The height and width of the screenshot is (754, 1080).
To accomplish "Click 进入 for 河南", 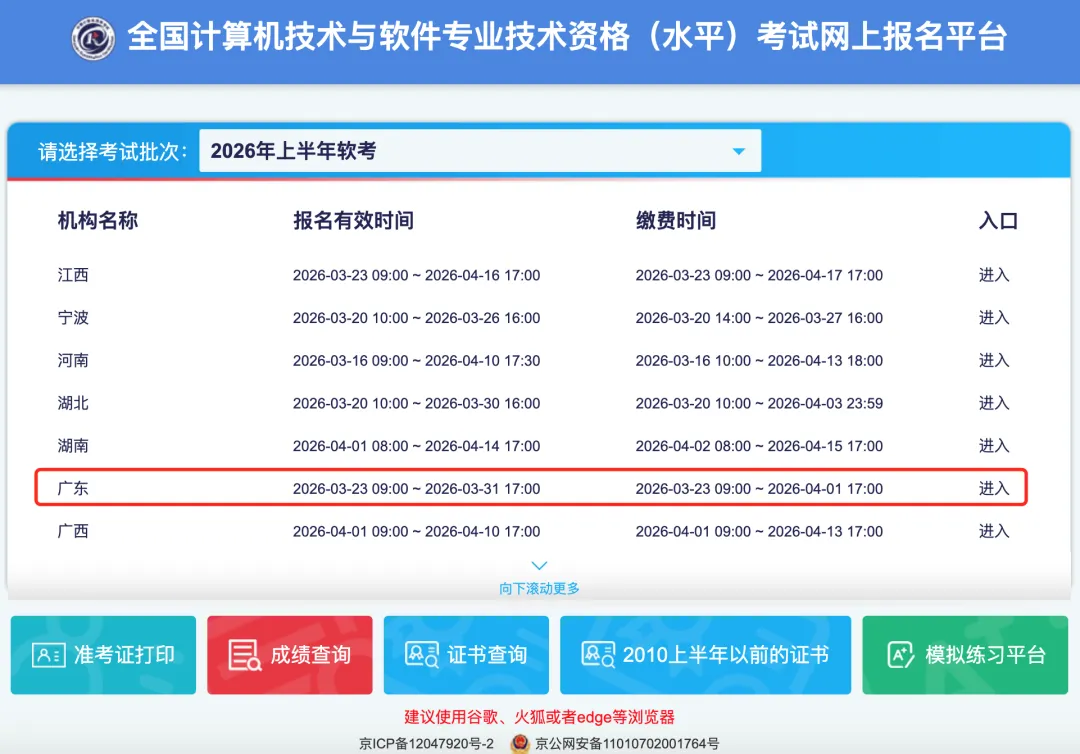I will click(x=994, y=360).
